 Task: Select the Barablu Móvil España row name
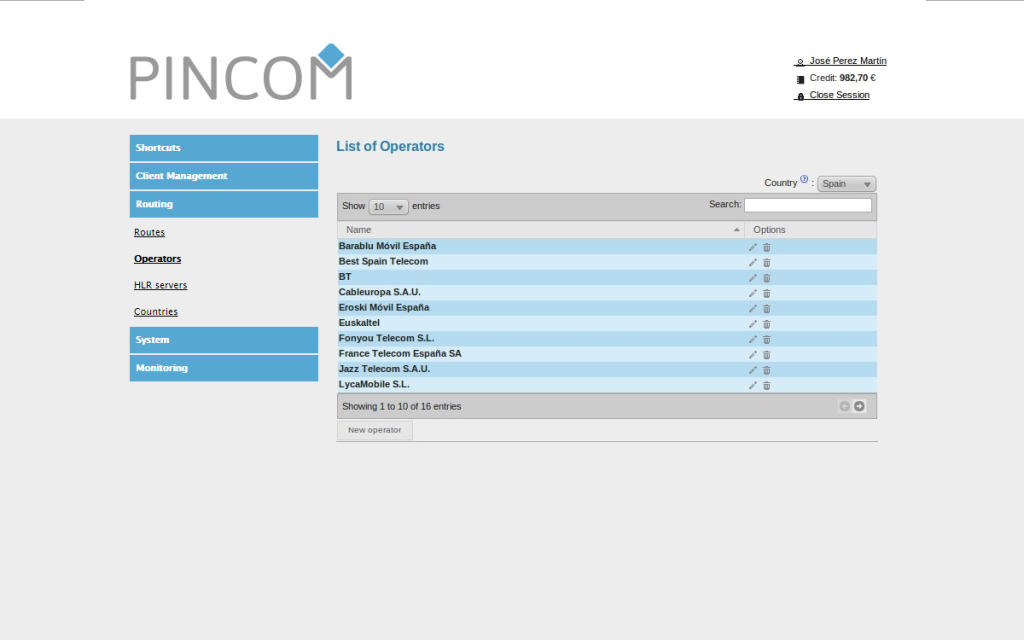[x=387, y=246]
